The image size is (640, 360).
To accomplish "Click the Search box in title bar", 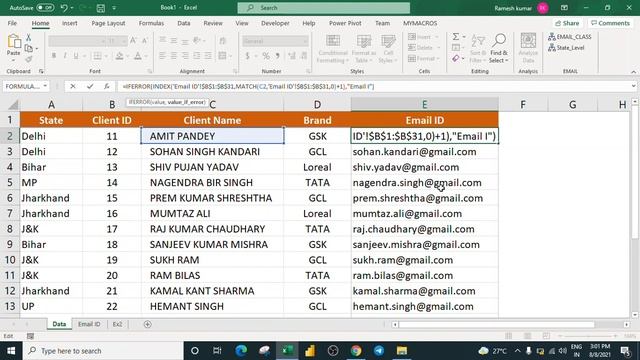I will point(324,8).
